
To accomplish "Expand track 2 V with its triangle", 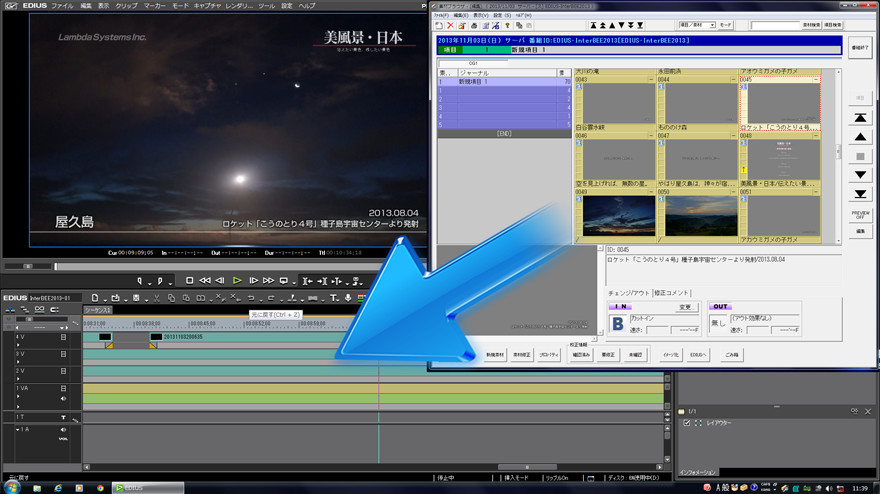I will [x=19, y=379].
